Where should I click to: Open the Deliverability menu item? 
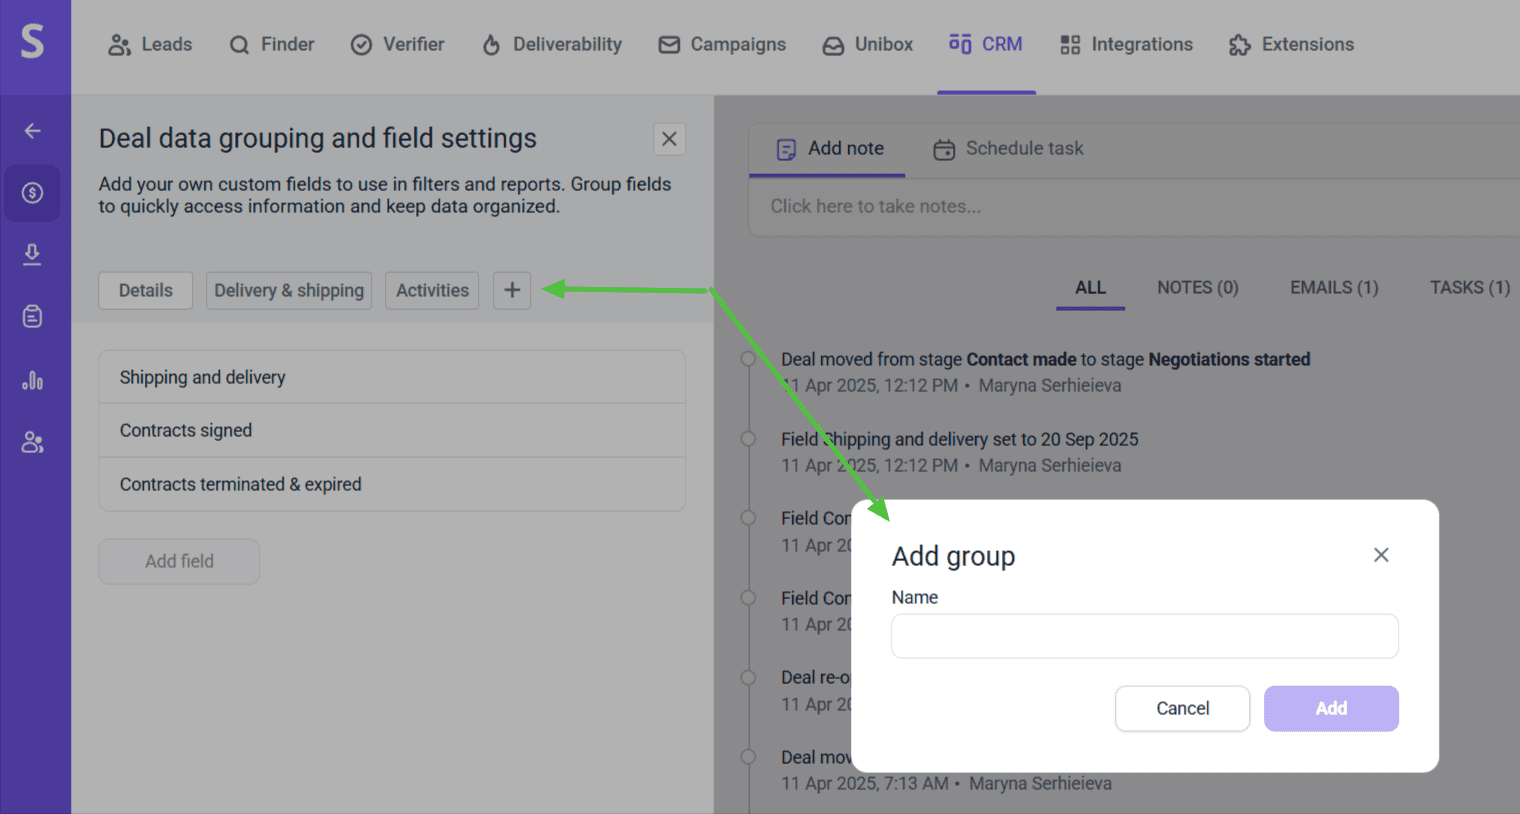click(552, 45)
